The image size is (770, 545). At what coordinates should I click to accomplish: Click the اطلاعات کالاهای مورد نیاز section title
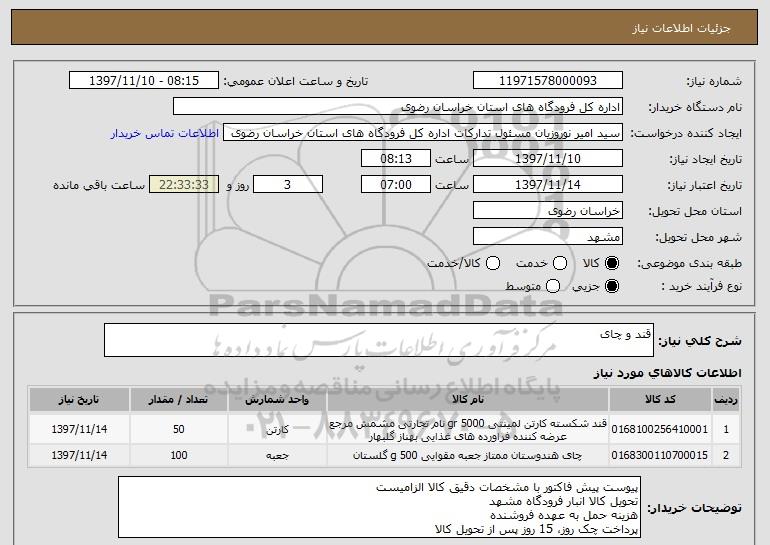pyautogui.click(x=667, y=373)
